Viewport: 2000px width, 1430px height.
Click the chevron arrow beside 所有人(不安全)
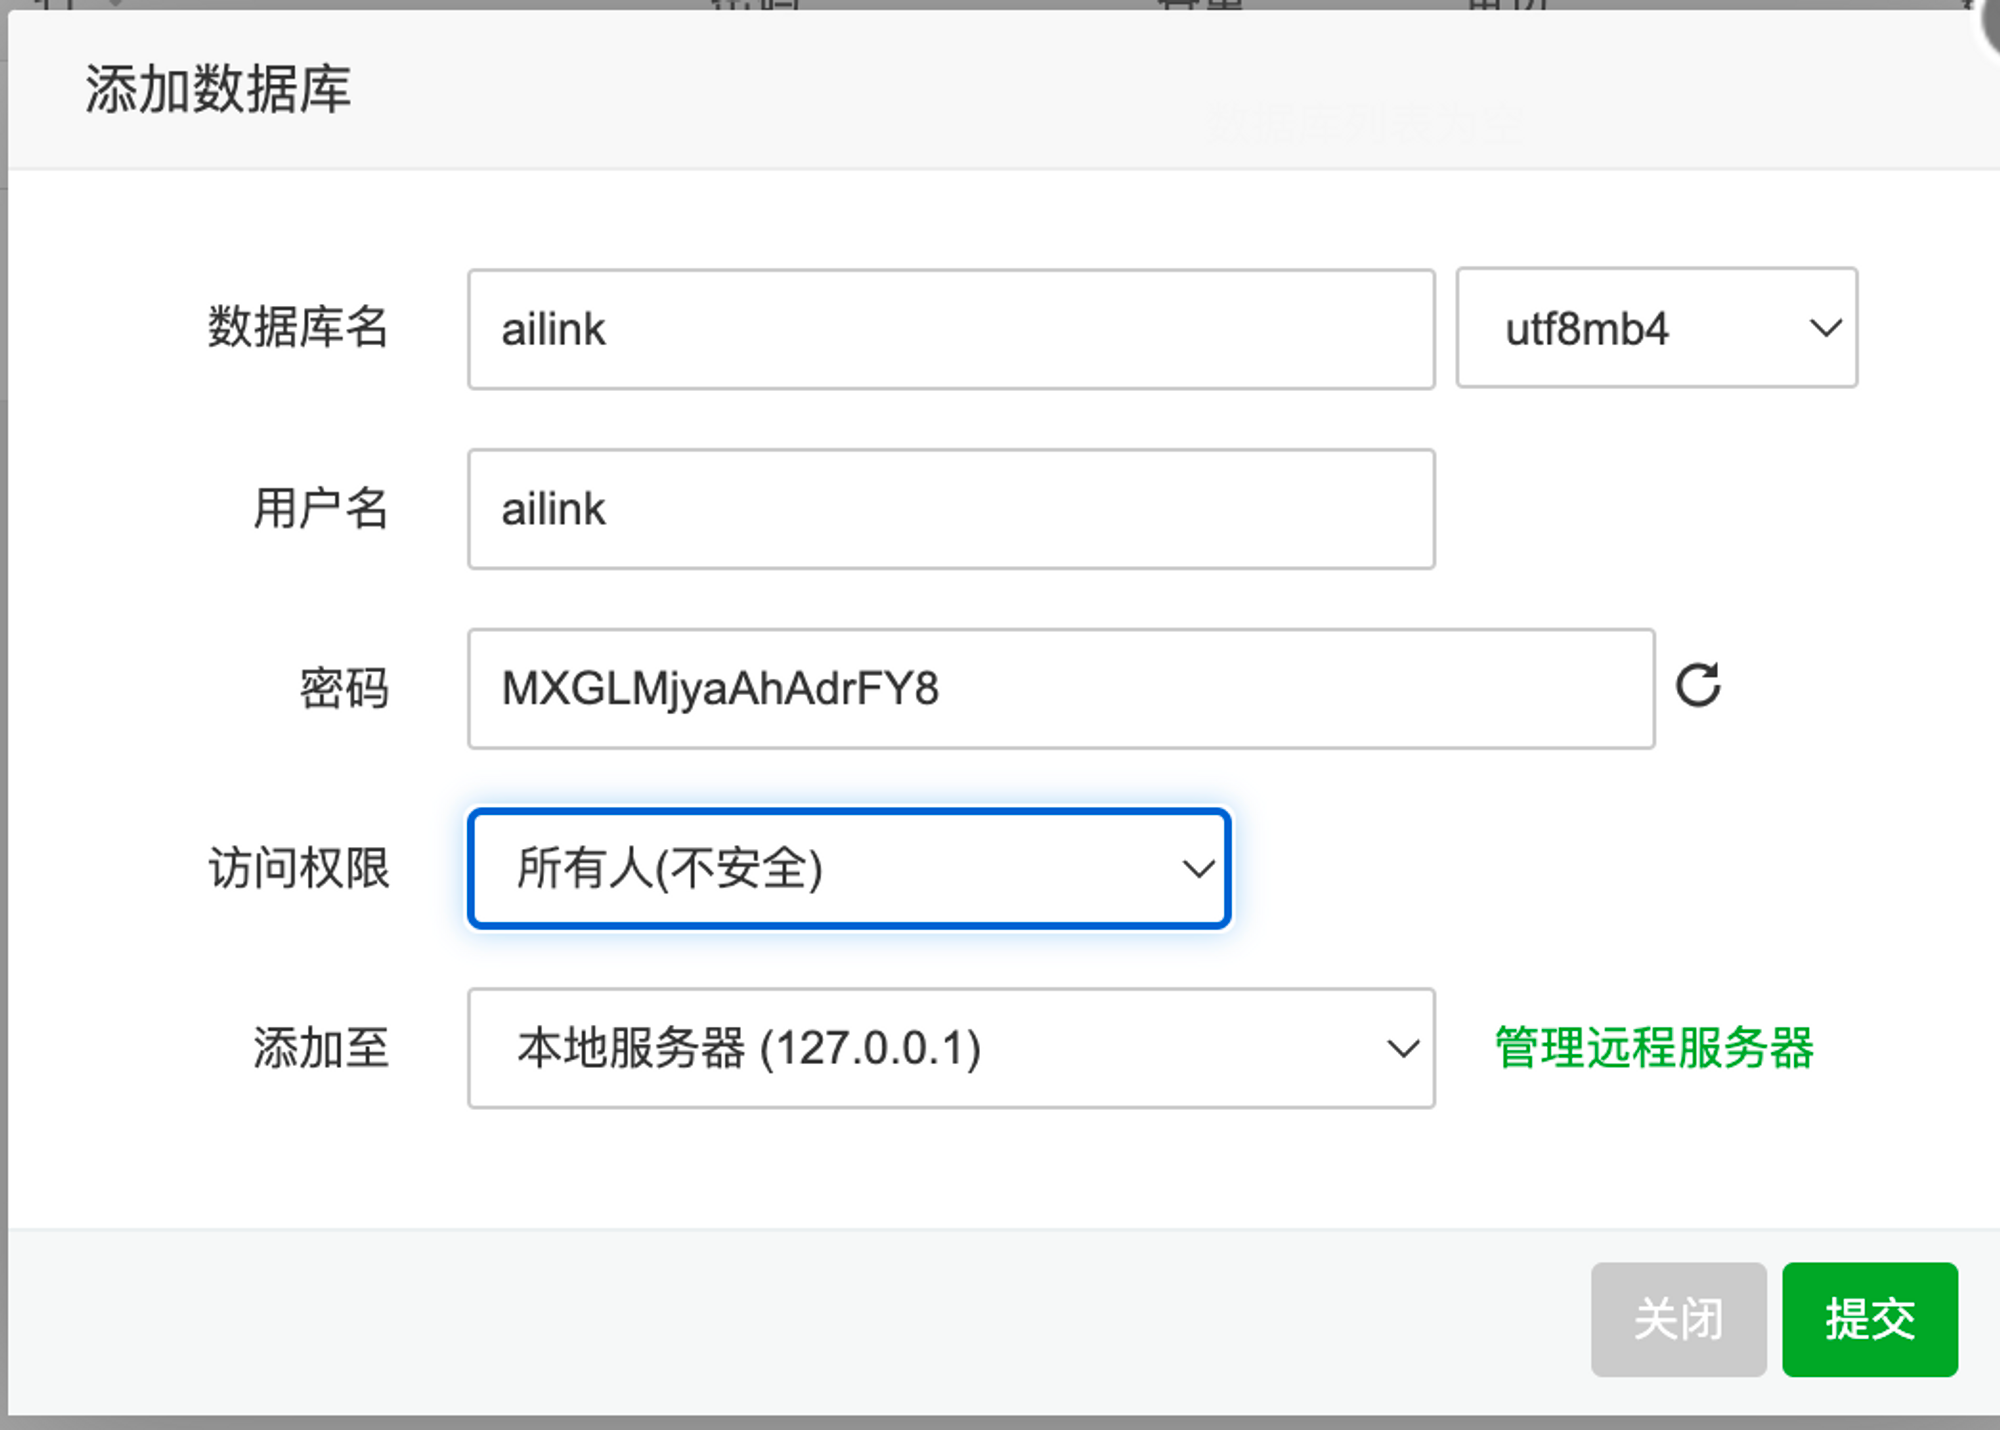click(x=1198, y=868)
